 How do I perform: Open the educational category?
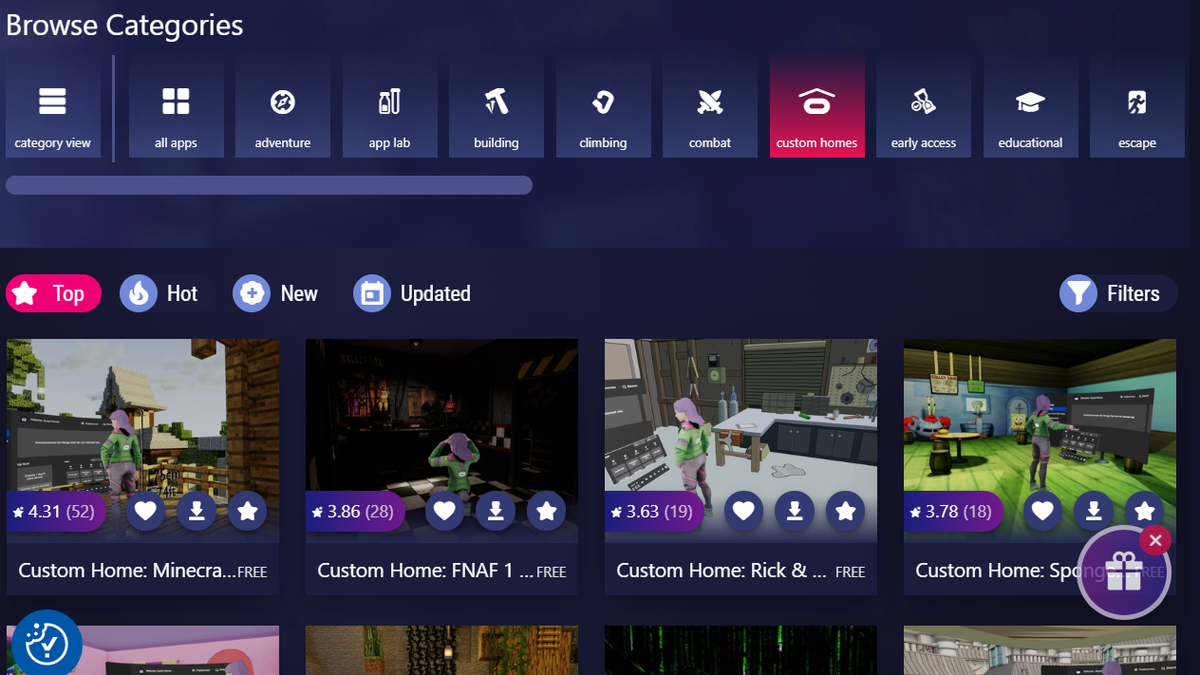pyautogui.click(x=1030, y=107)
